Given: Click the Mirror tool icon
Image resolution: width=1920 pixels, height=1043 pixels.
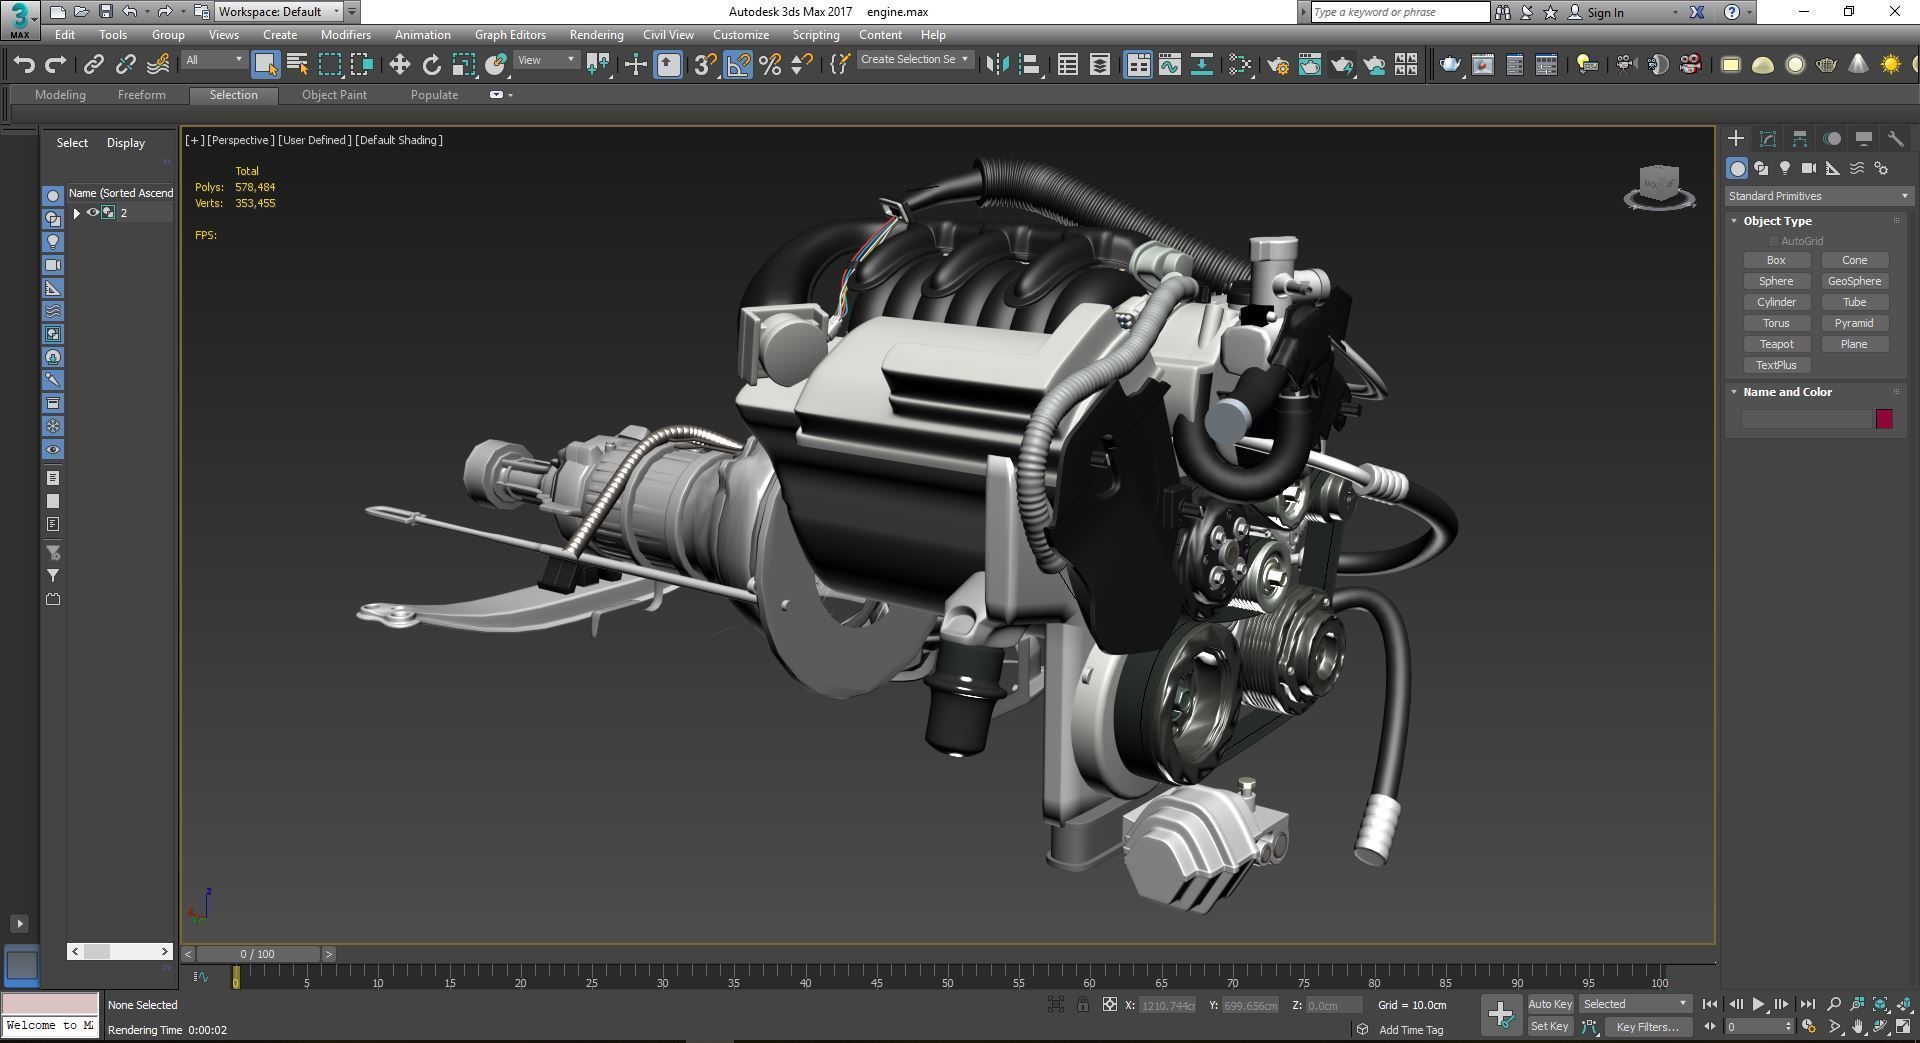Looking at the screenshot, I should click(997, 65).
